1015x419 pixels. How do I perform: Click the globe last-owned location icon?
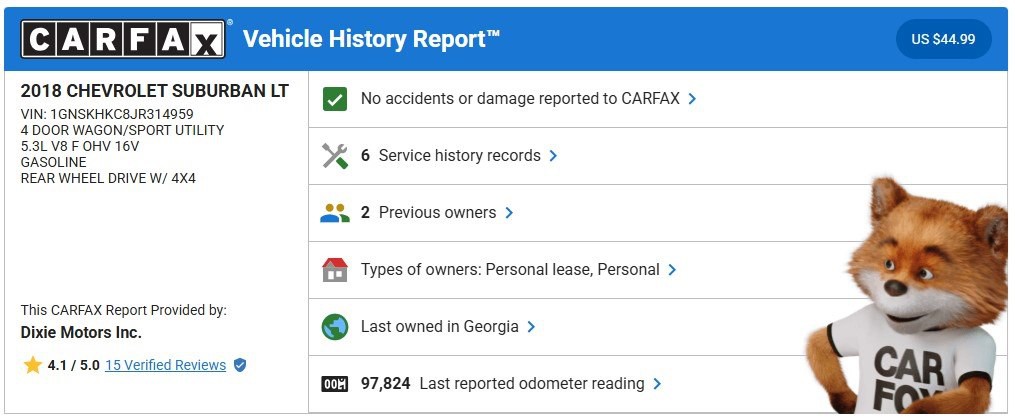tap(334, 327)
